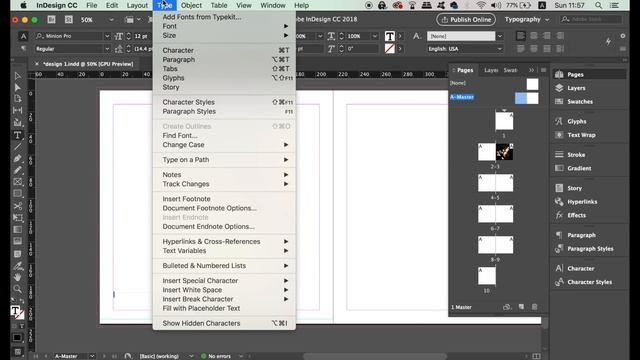Switch to the Layers panel tab
640x360 pixels.
click(491, 70)
